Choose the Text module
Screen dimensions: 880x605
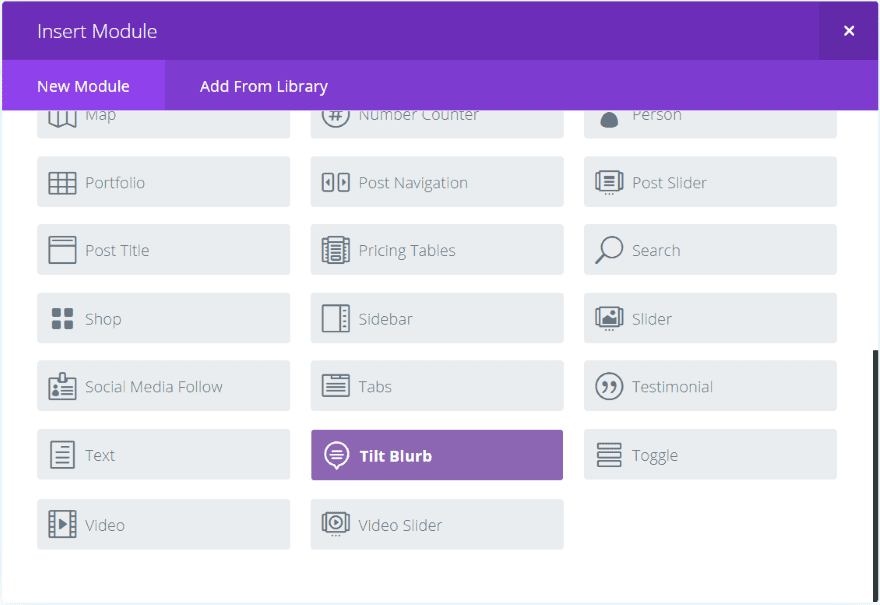163,455
